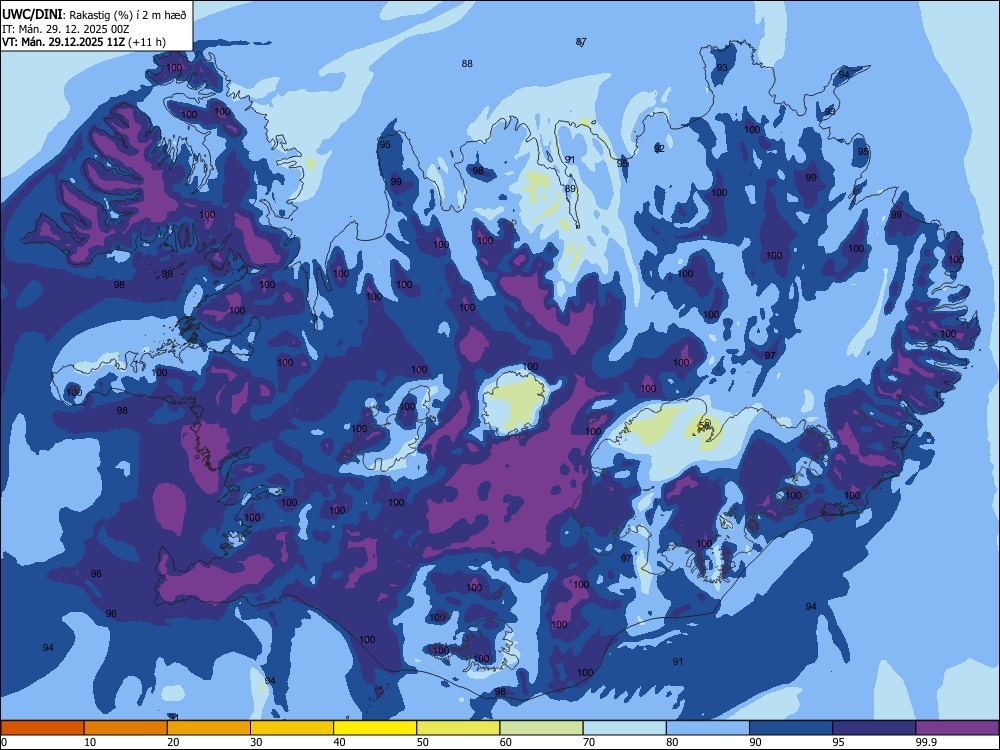Click the '92' humidity value on the map

(659, 149)
